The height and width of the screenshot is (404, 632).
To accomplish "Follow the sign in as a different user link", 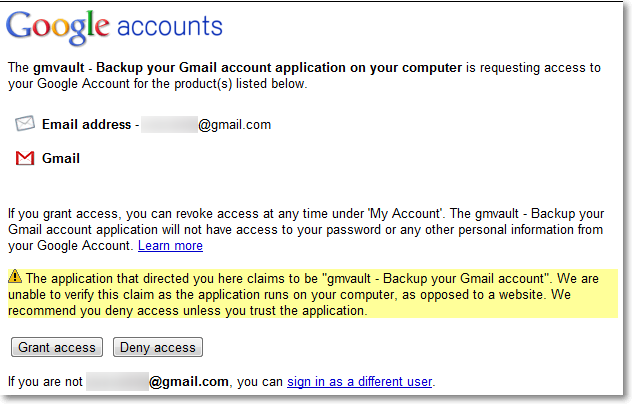I will pos(360,381).
